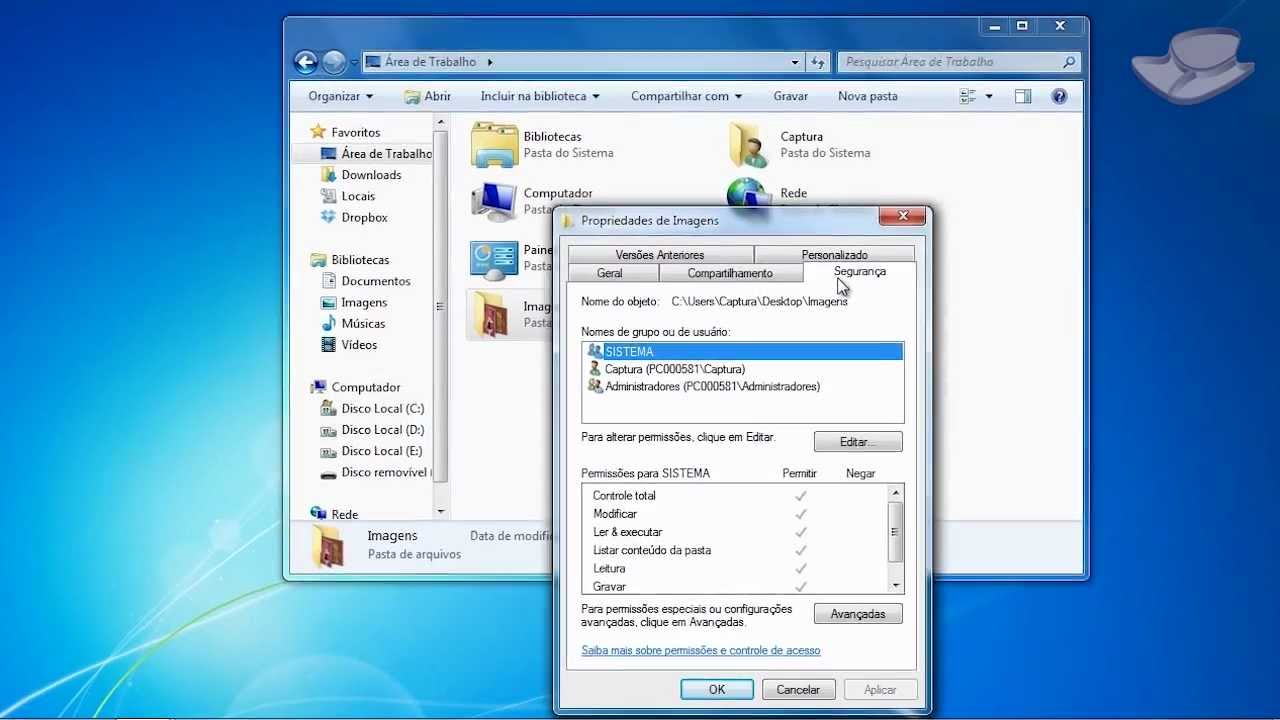Select the Computador icon in file list

click(494, 200)
